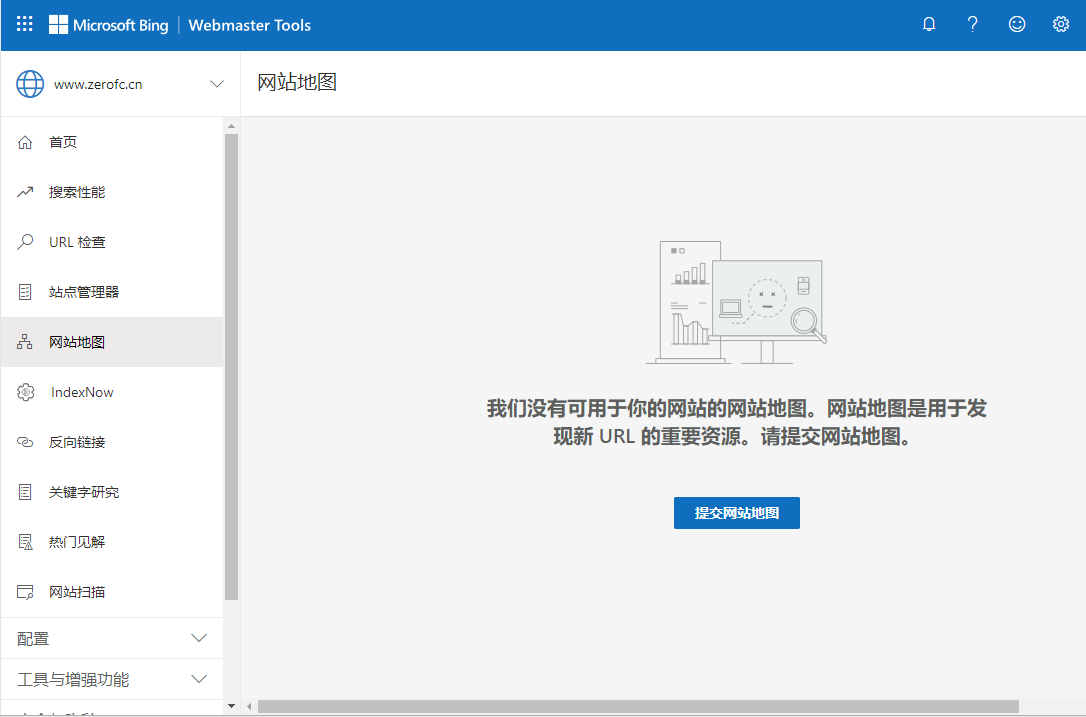Image resolution: width=1086 pixels, height=717 pixels.
Task: Open 关键字研究 in the sidebar
Action: tap(112, 492)
